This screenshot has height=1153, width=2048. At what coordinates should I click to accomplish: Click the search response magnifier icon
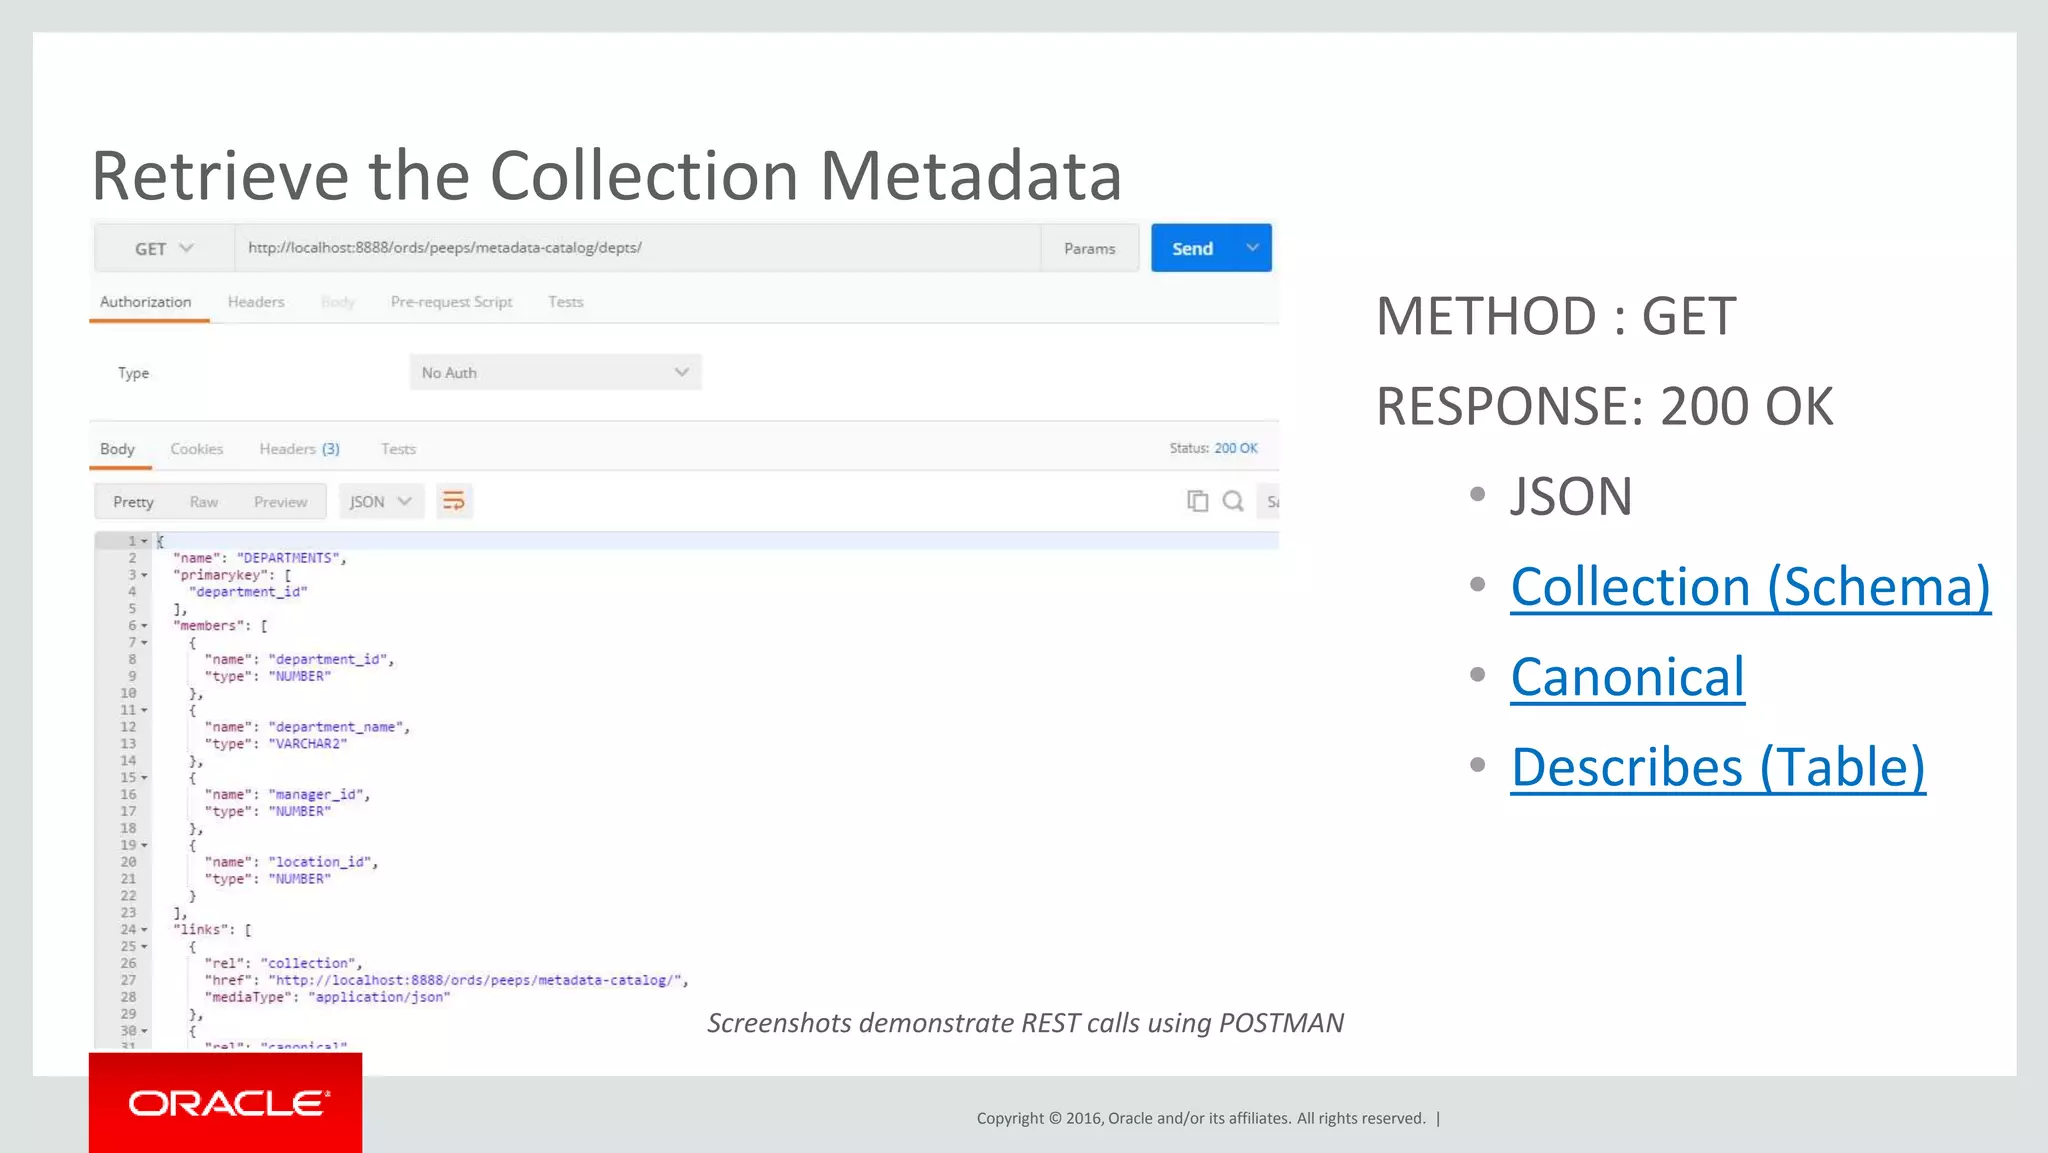[1233, 501]
